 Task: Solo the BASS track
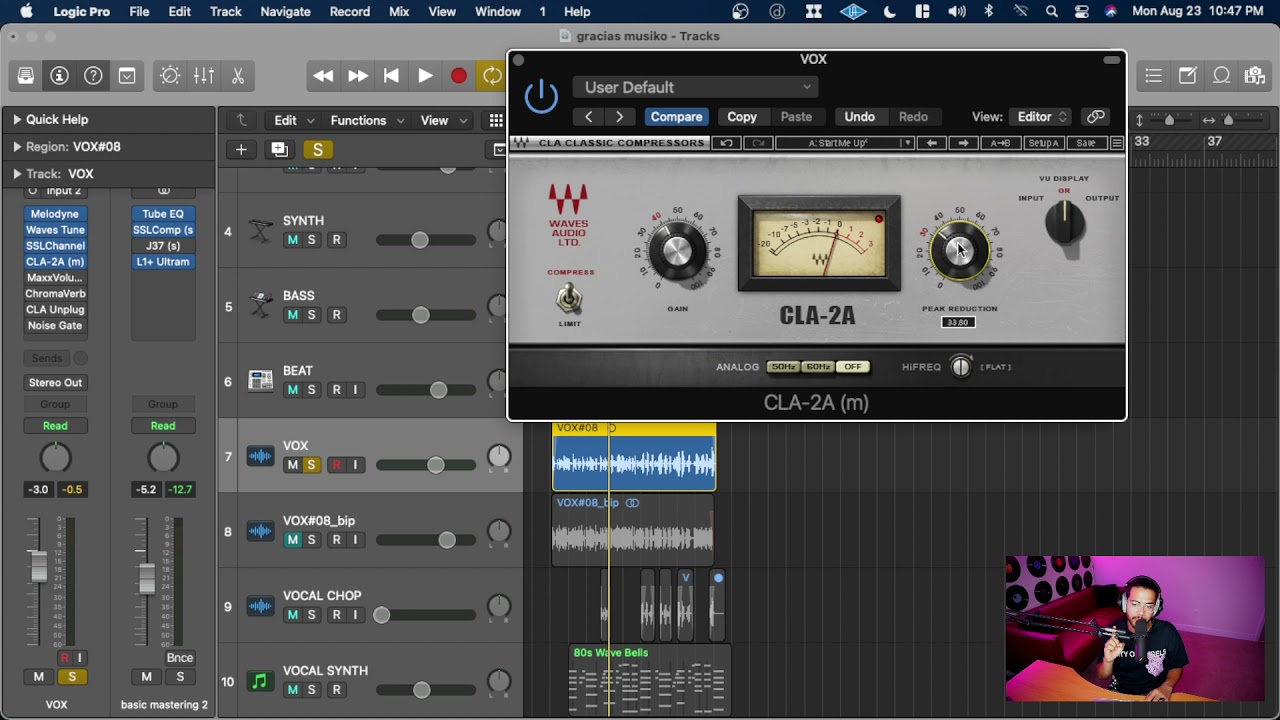pos(311,315)
